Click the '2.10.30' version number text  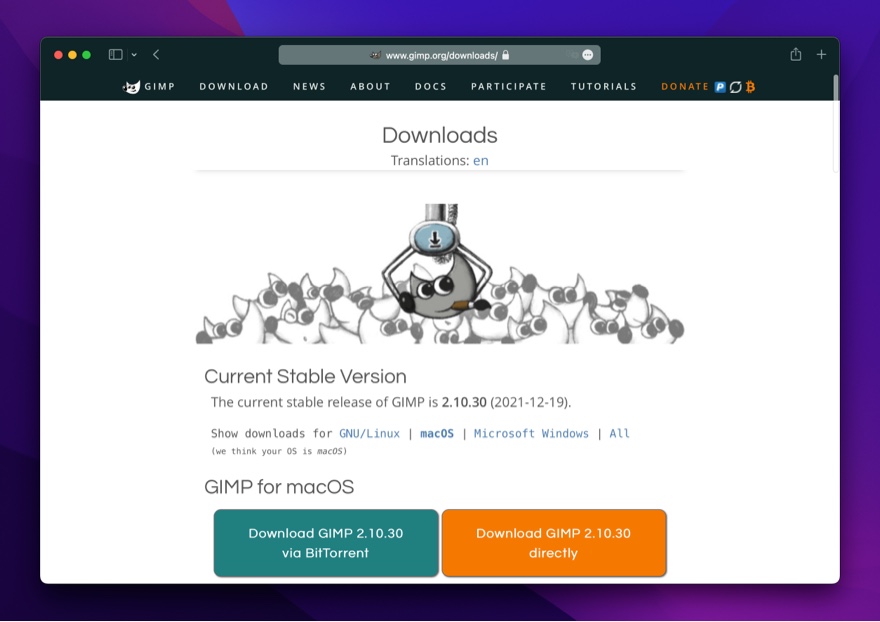(464, 403)
